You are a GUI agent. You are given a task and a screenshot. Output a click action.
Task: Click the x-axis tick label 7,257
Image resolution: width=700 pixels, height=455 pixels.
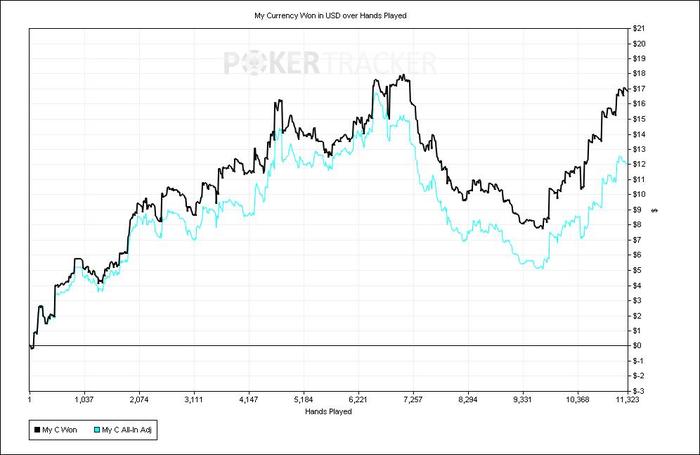(x=413, y=399)
